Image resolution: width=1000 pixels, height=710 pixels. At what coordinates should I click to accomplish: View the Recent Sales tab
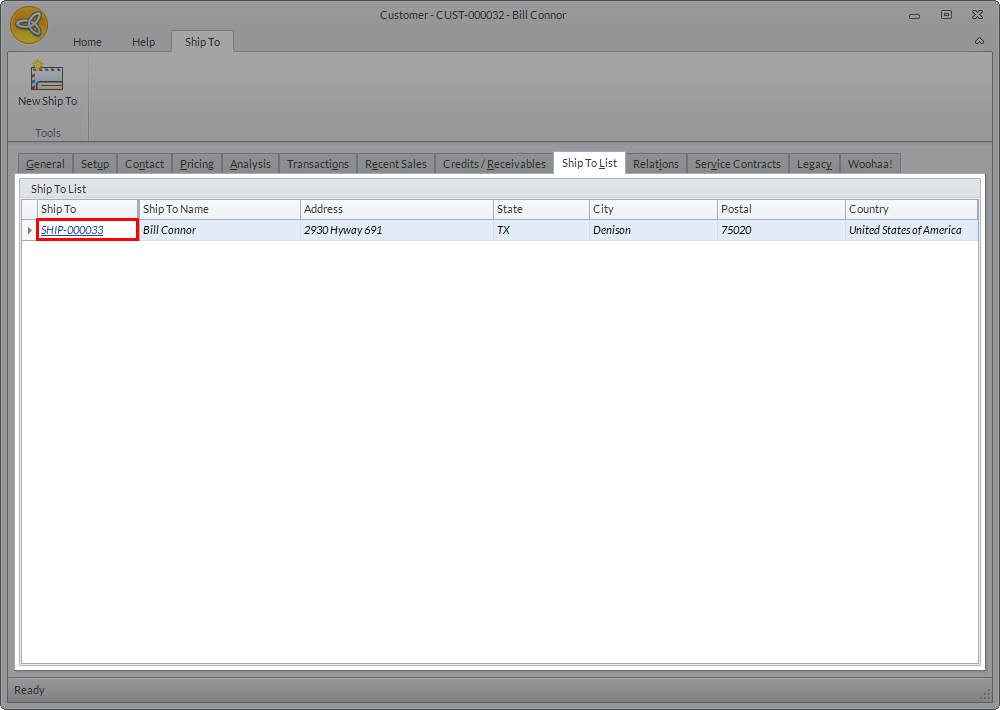(396, 164)
